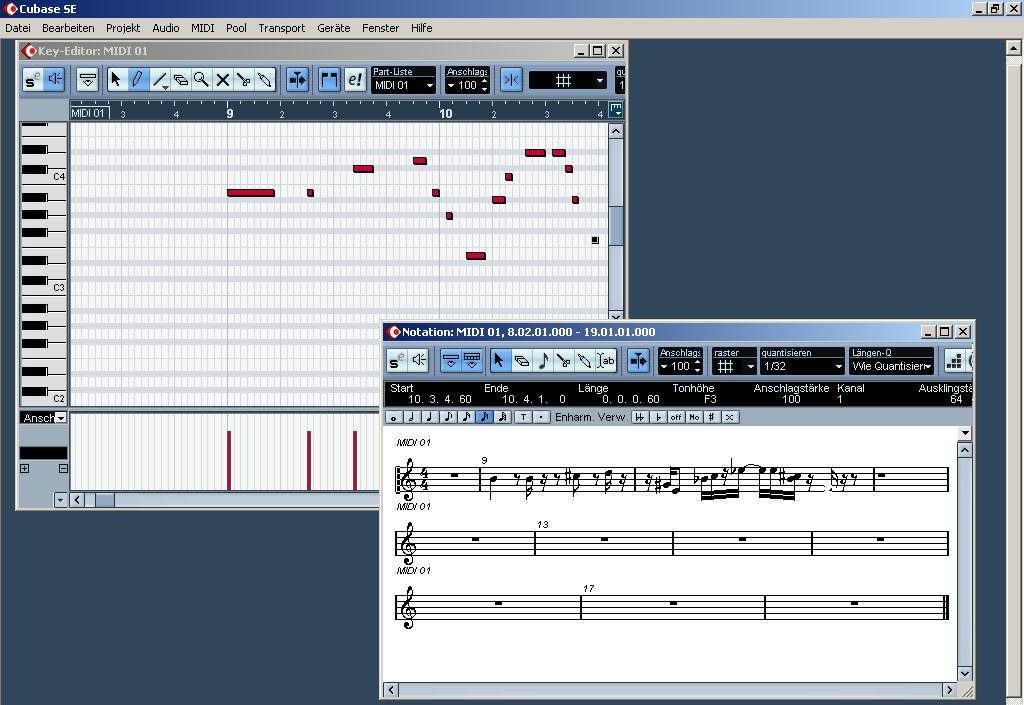Select the Glue tube tool in Key-Editor
Screen dimensions: 1024x705
coord(264,80)
